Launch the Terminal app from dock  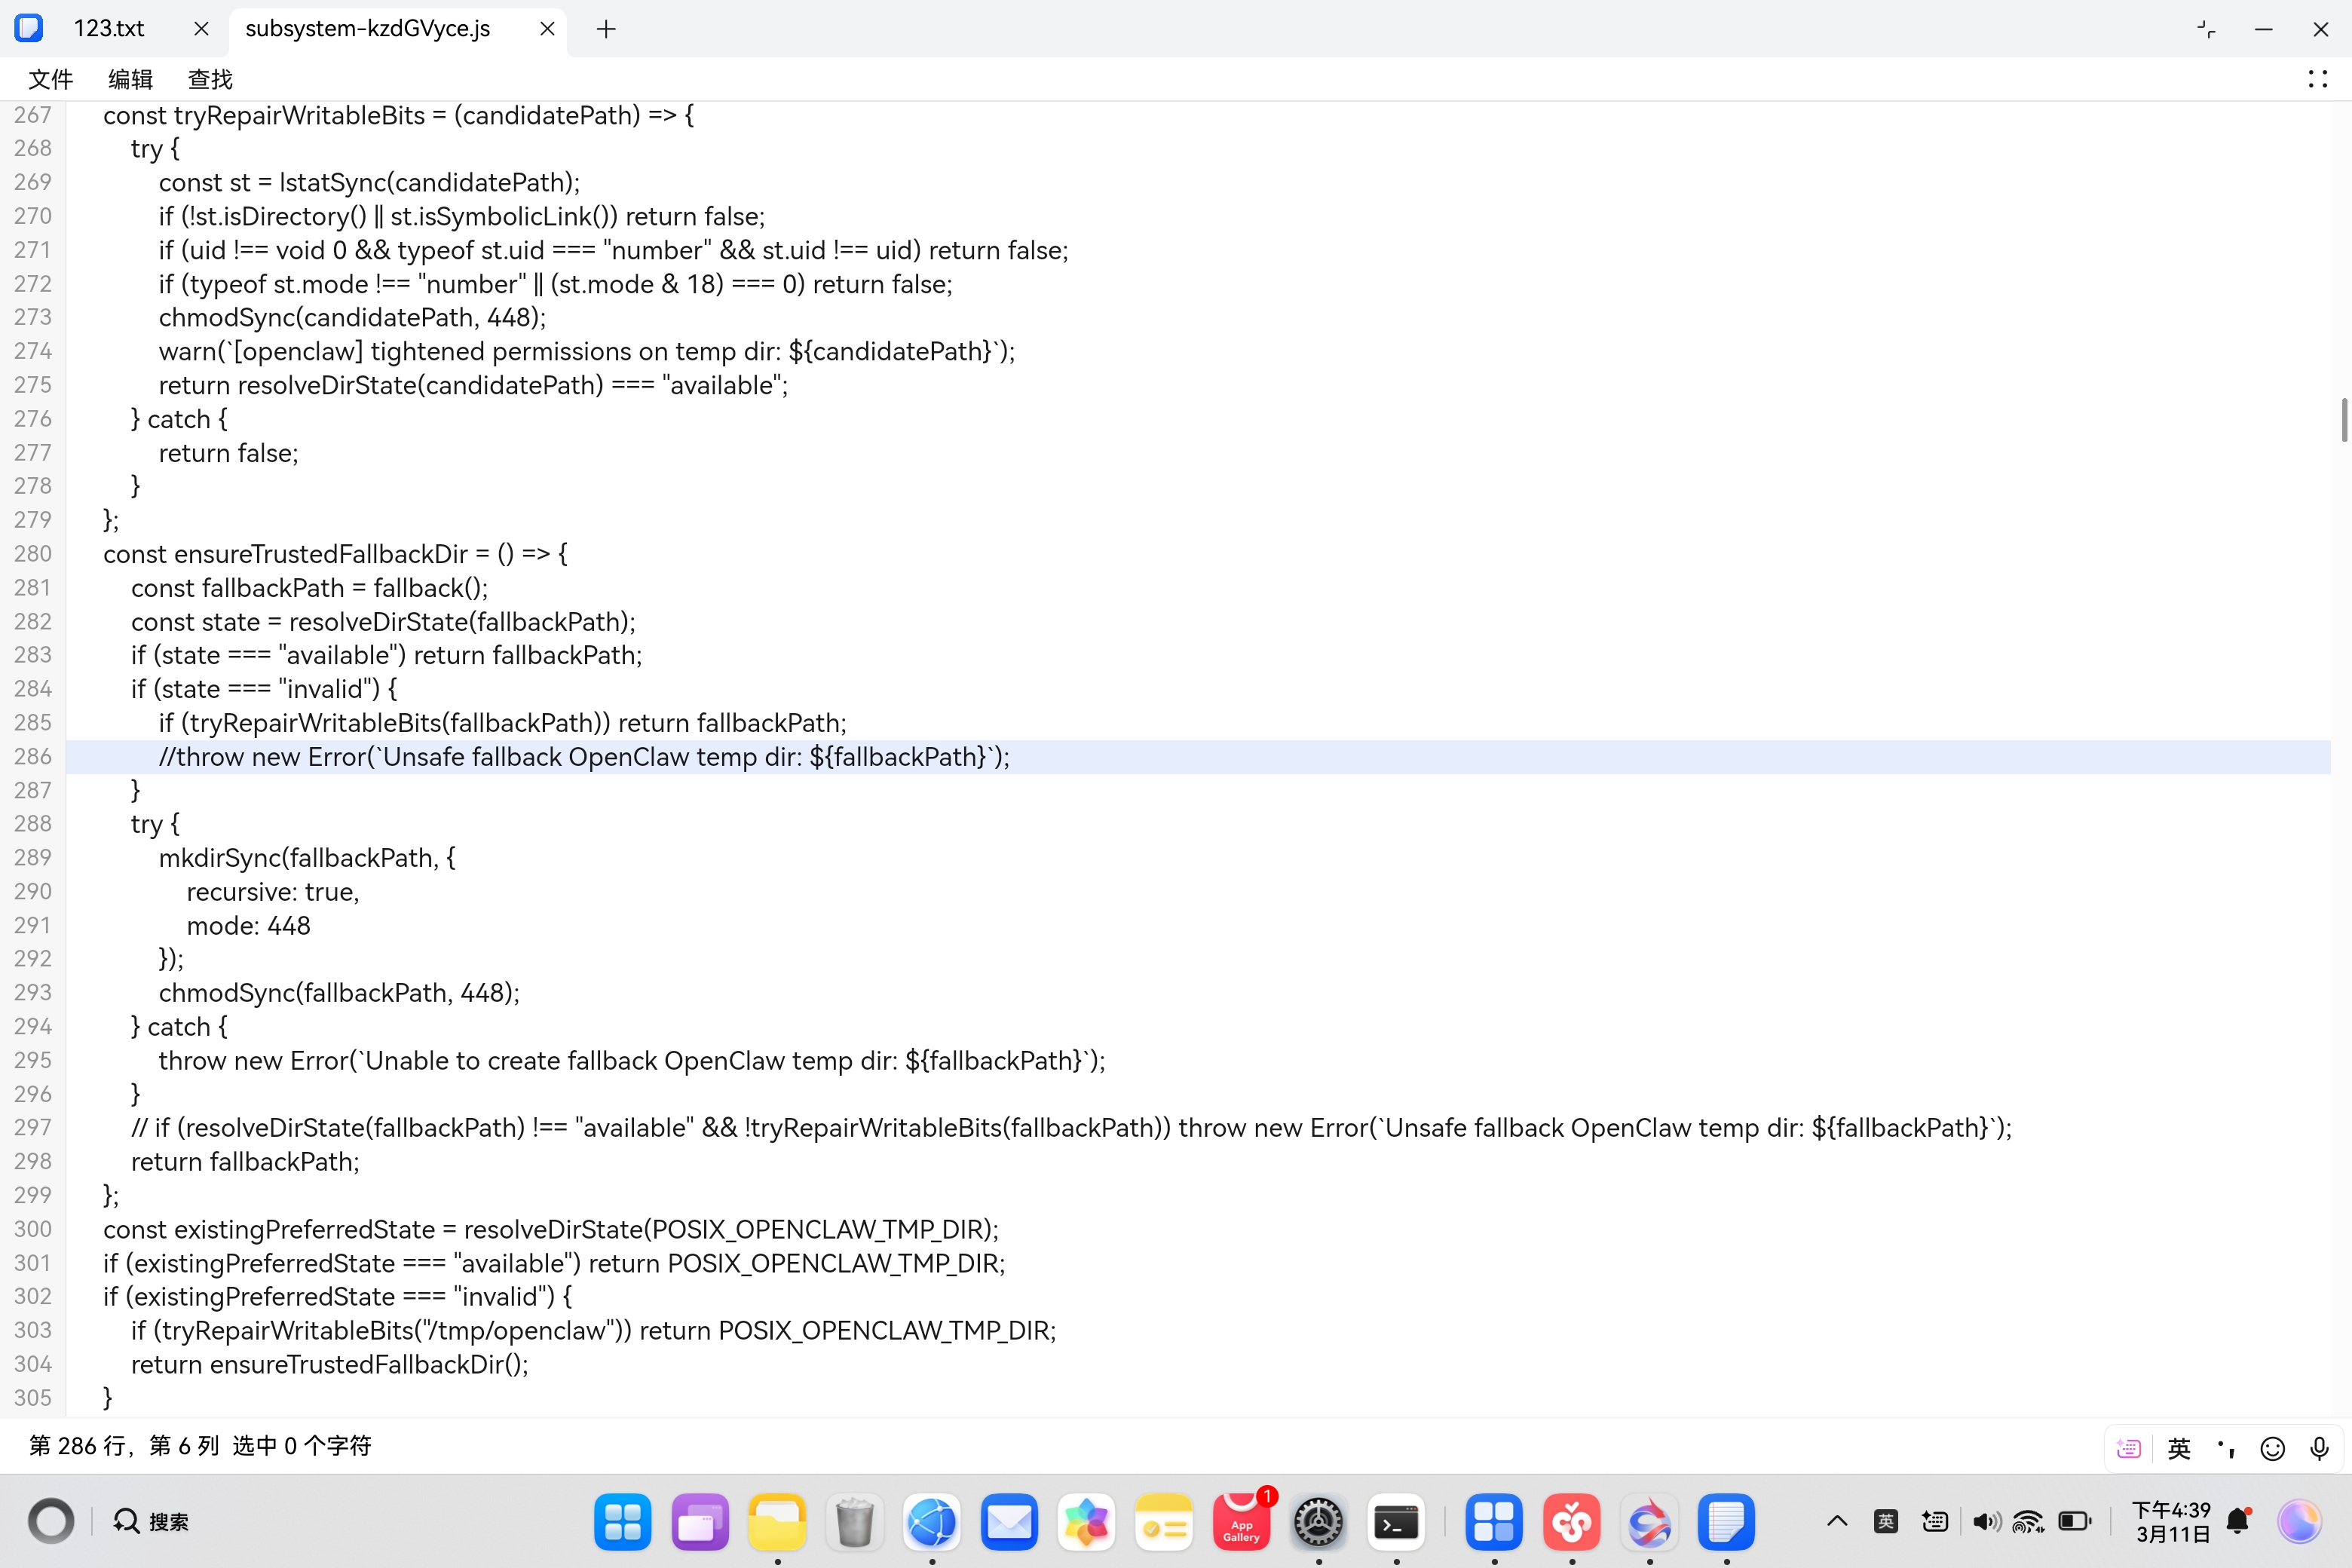[x=1396, y=1521]
